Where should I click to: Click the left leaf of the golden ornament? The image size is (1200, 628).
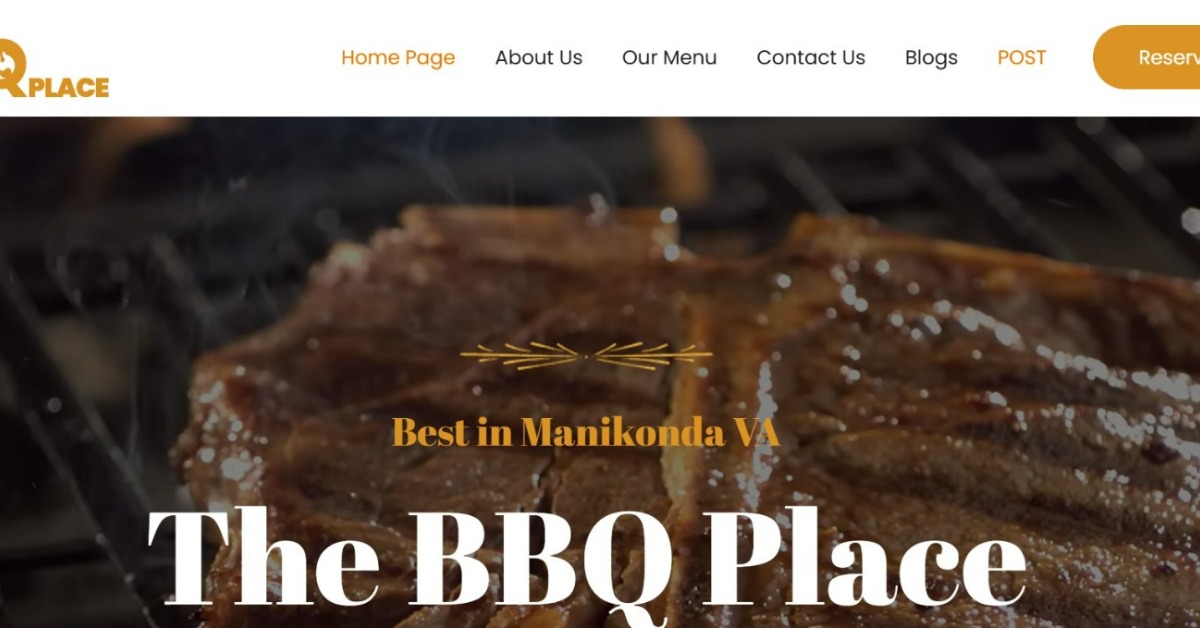(x=519, y=354)
